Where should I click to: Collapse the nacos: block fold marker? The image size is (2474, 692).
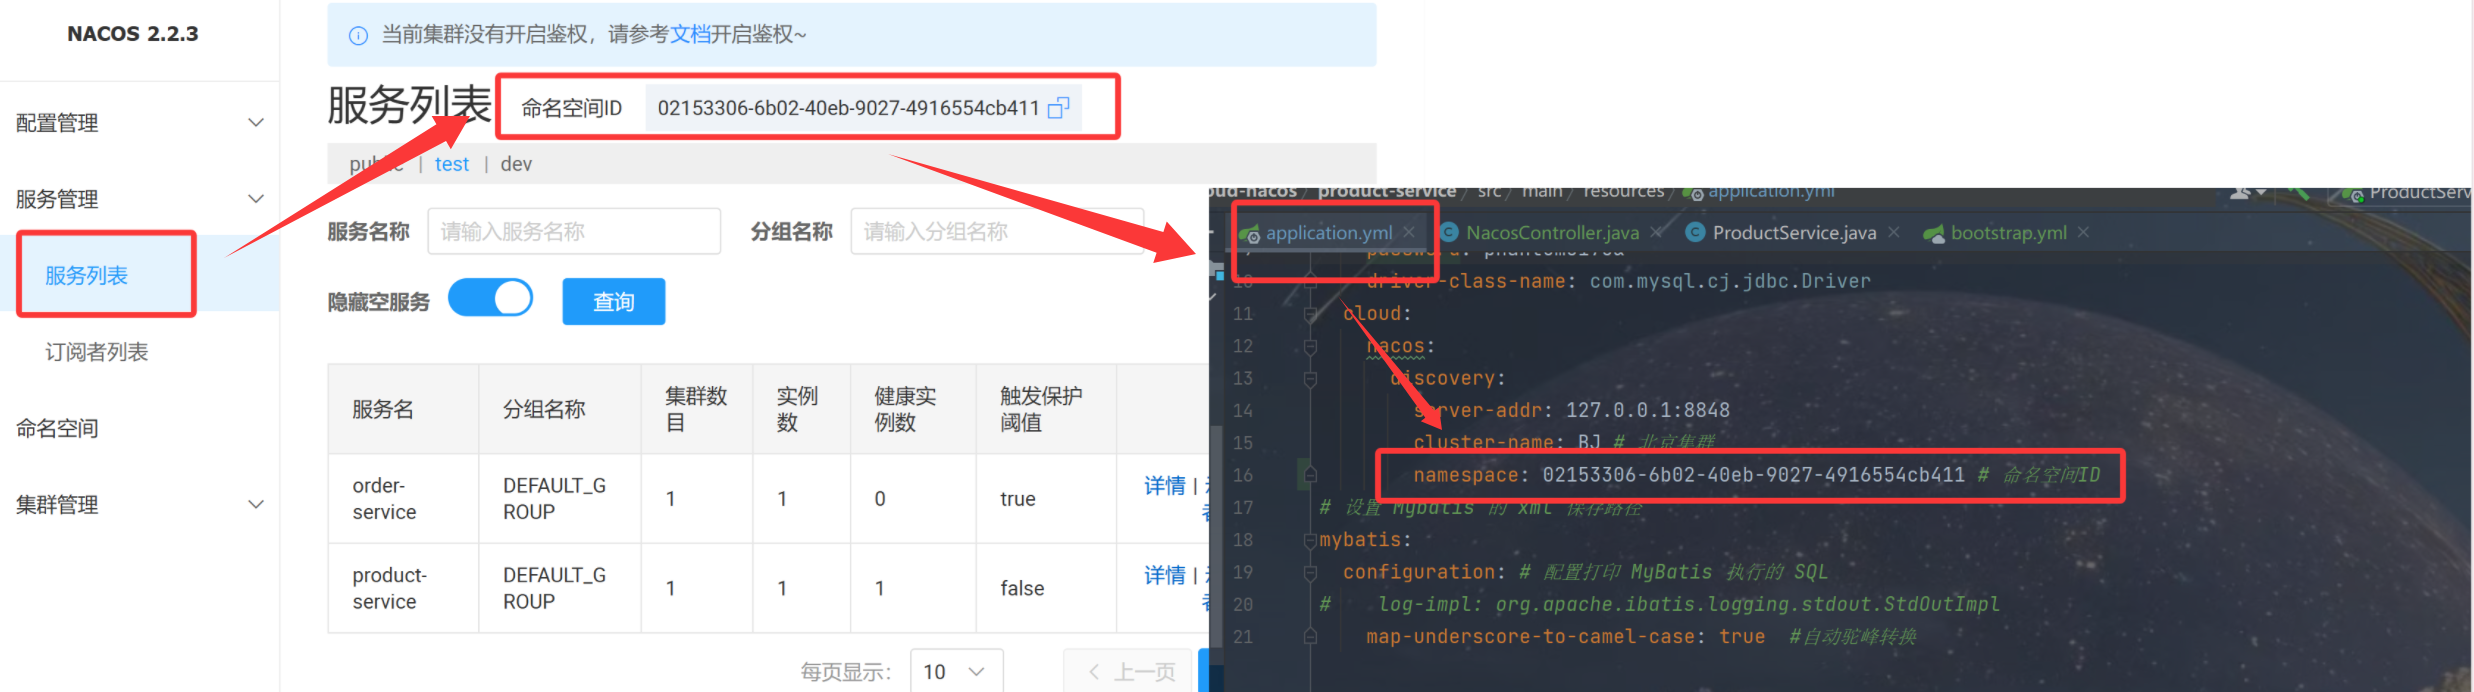[1310, 346]
